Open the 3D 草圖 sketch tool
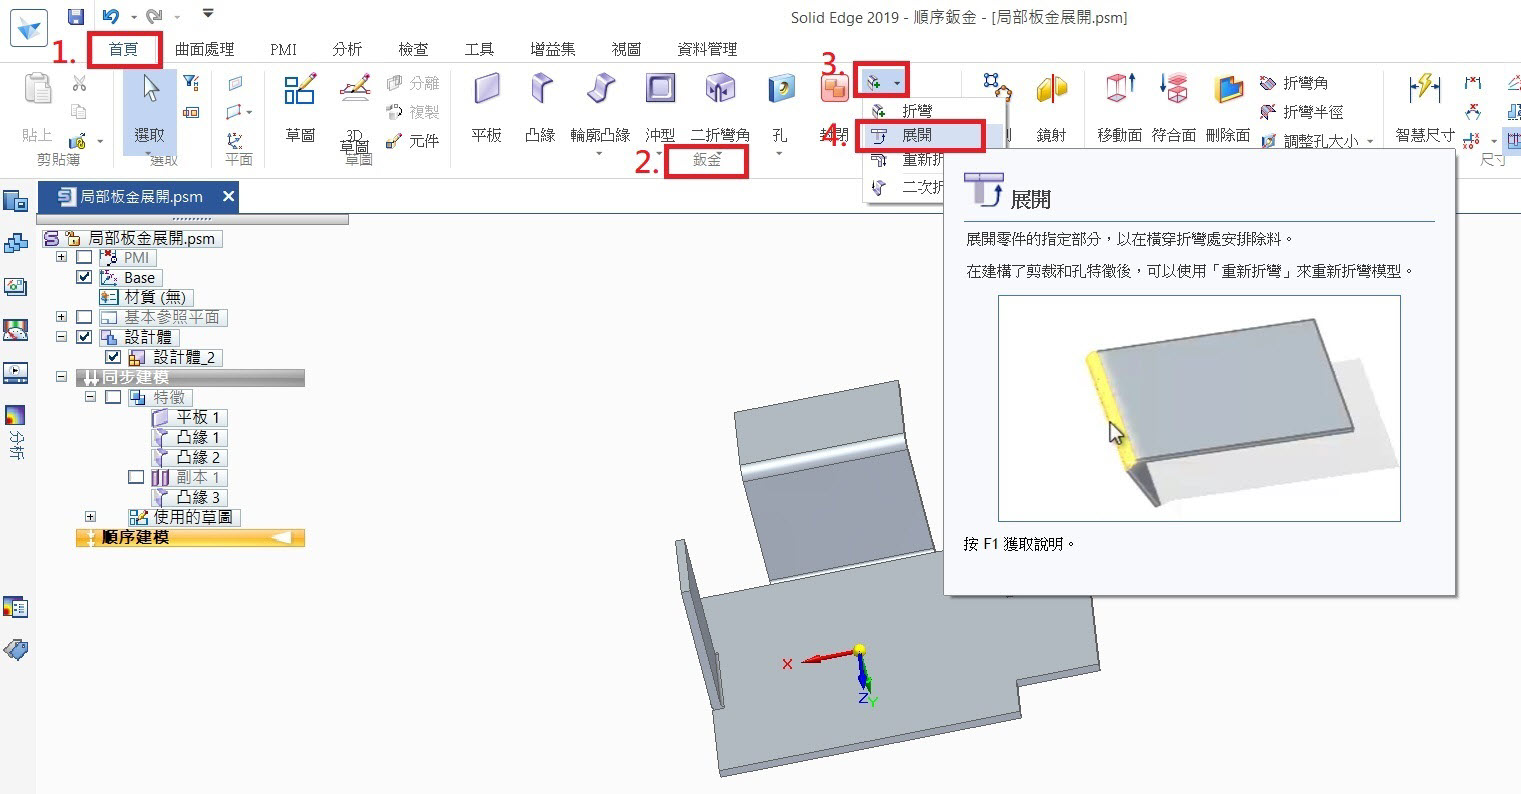 tap(355, 89)
